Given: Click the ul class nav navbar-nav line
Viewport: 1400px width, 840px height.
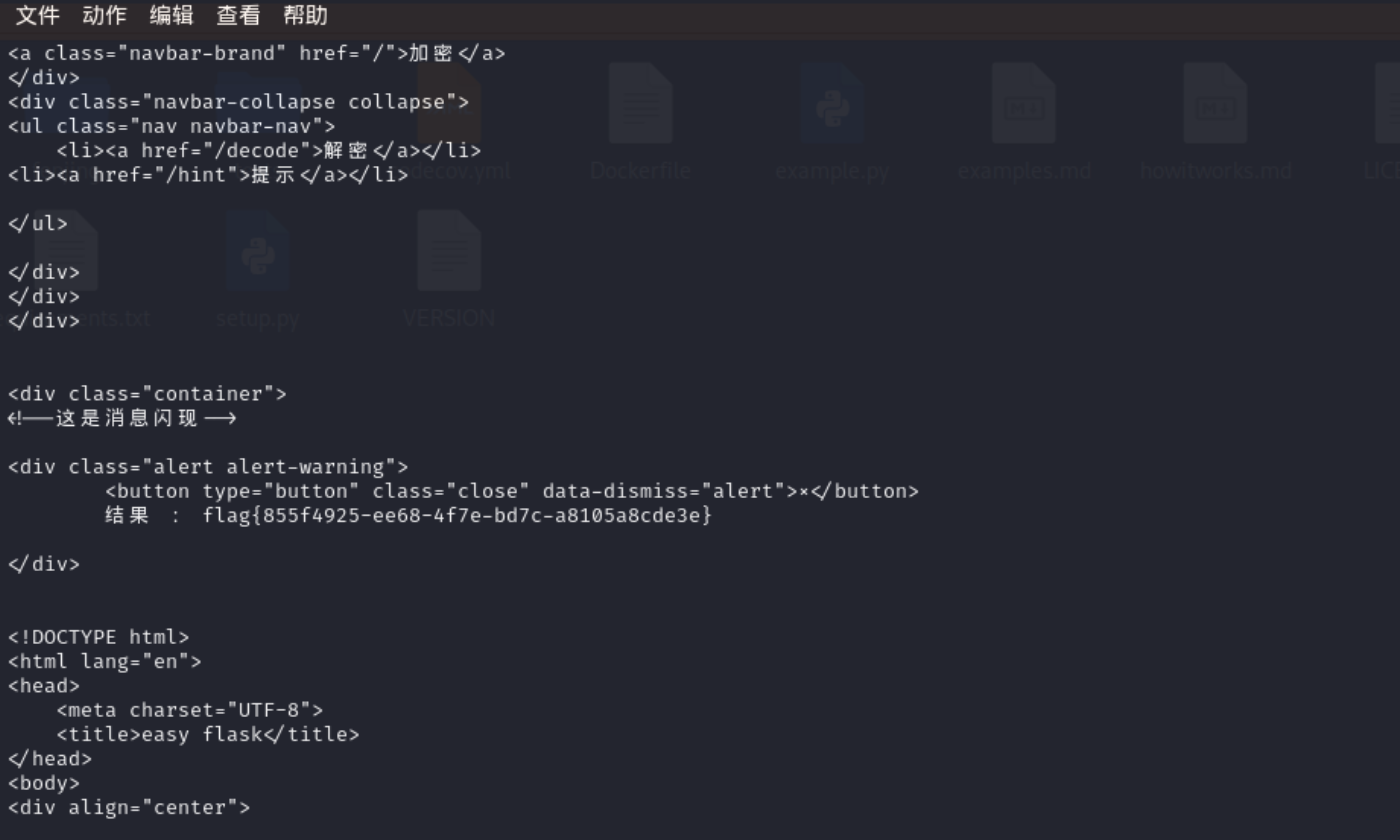Looking at the screenshot, I should pyautogui.click(x=172, y=126).
